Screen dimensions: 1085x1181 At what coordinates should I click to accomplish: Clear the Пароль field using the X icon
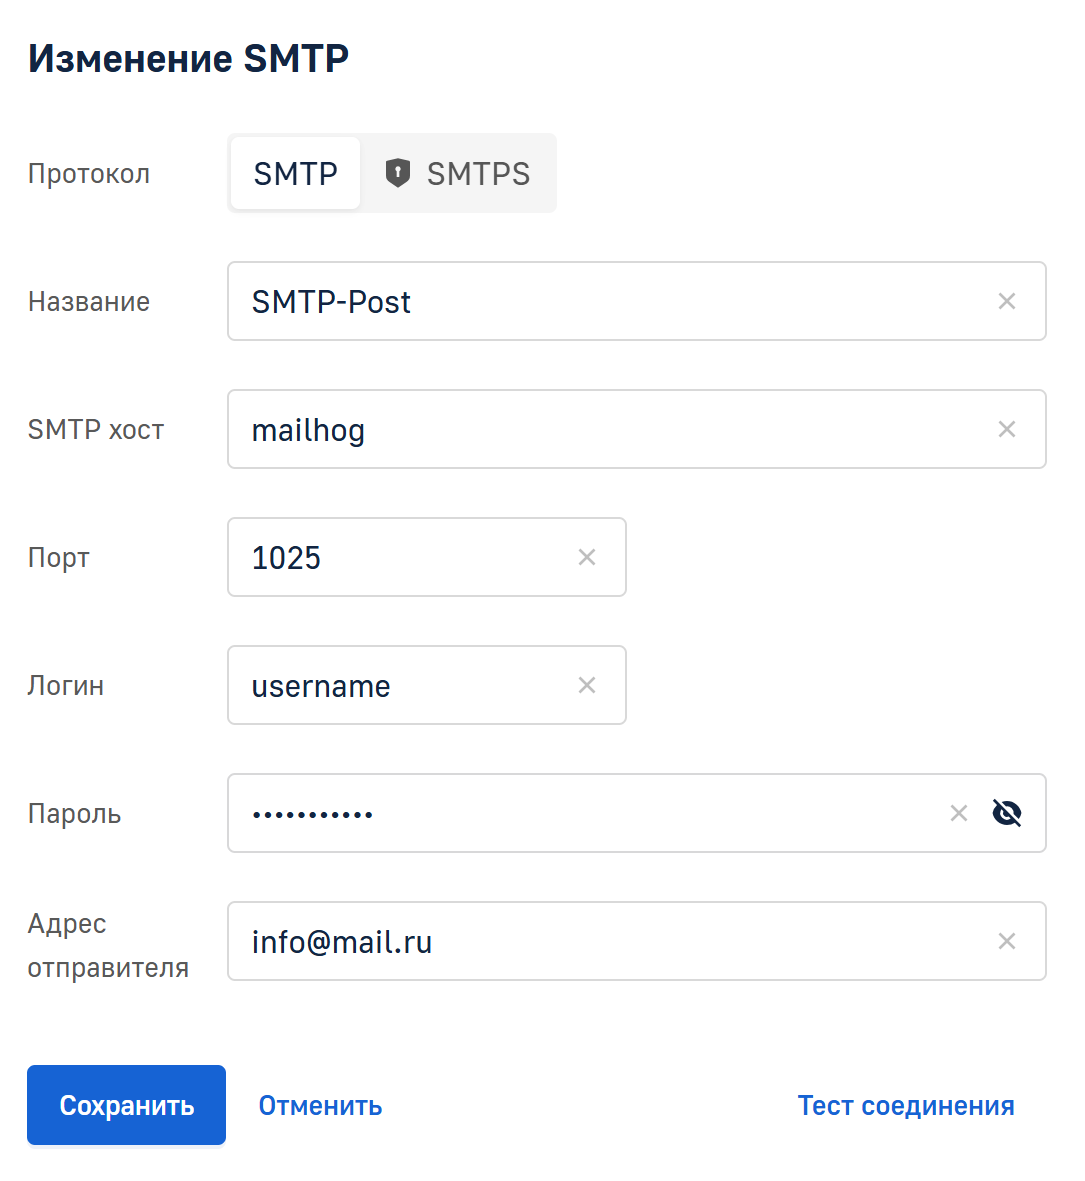[x=958, y=814]
